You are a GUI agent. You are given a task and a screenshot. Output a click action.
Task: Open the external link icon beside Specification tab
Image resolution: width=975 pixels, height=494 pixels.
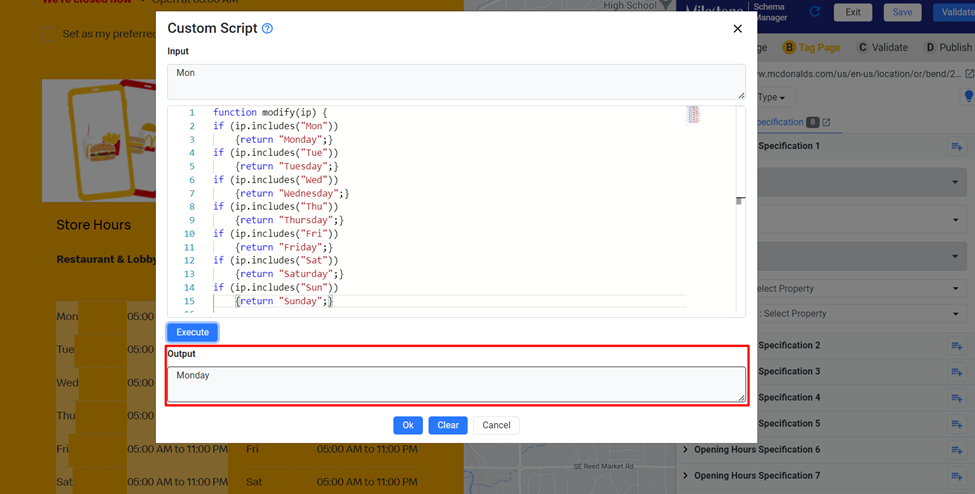pos(826,123)
